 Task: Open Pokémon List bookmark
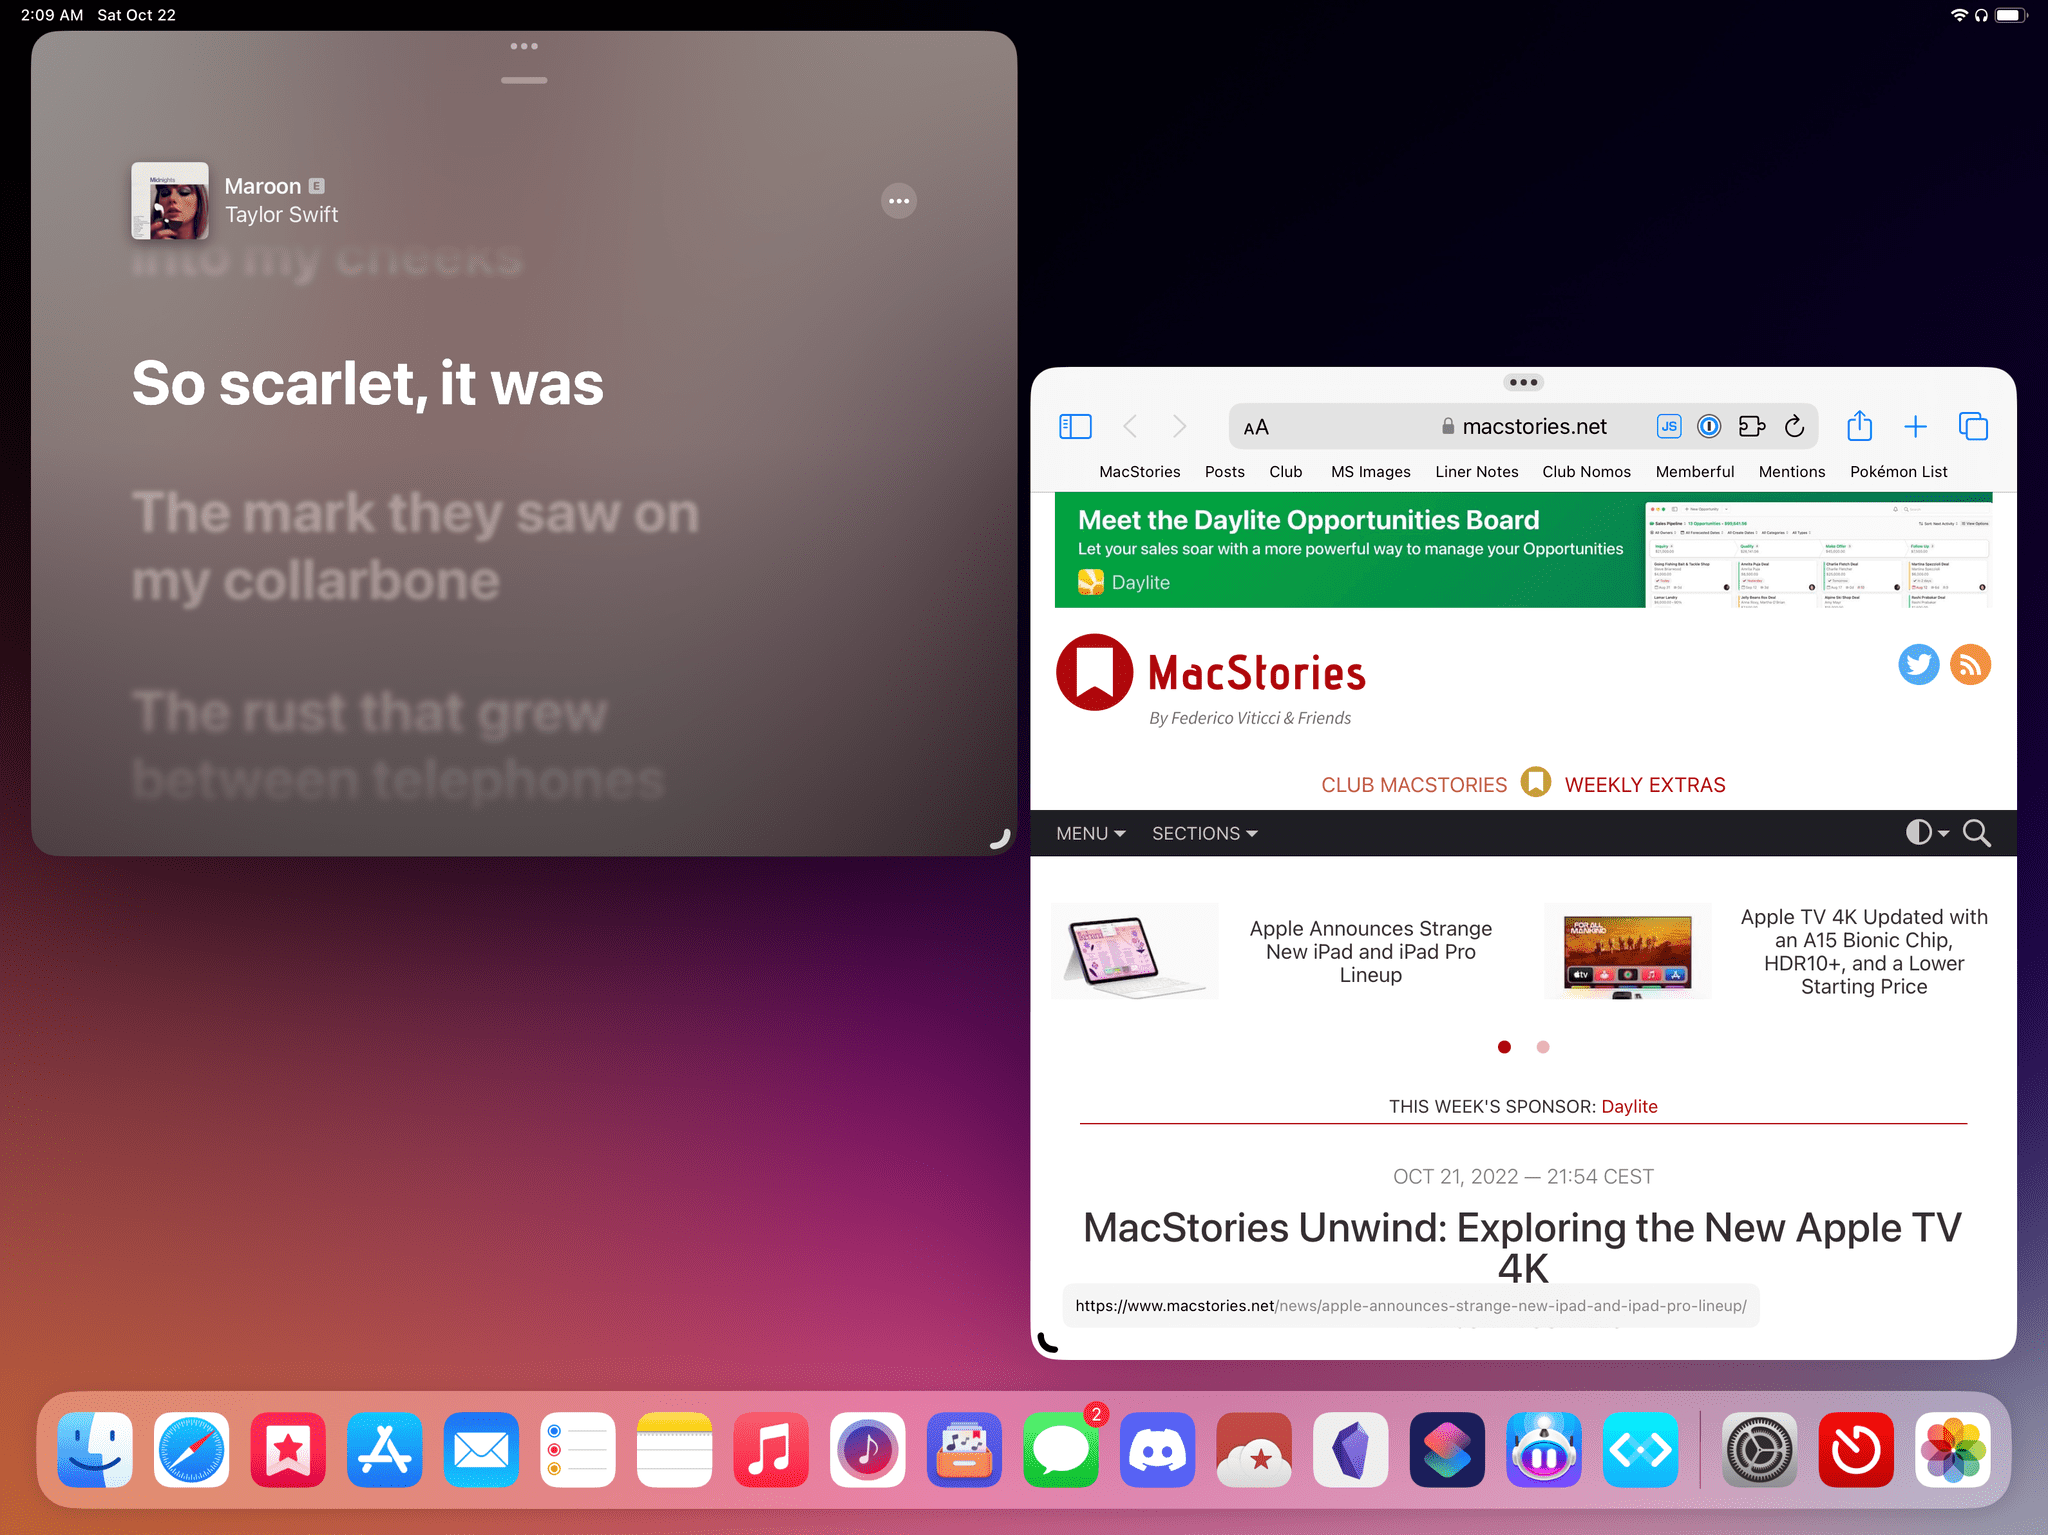[x=1898, y=472]
